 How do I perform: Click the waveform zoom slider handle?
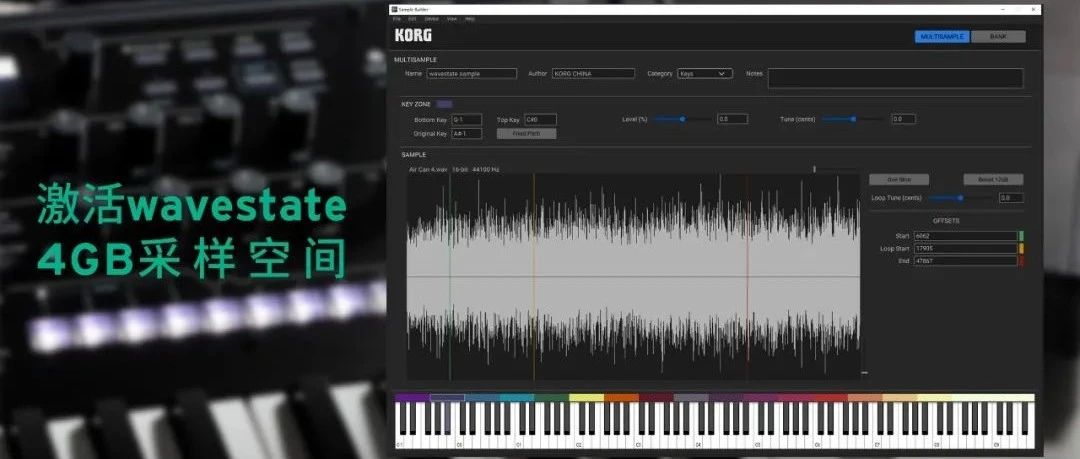(x=814, y=169)
